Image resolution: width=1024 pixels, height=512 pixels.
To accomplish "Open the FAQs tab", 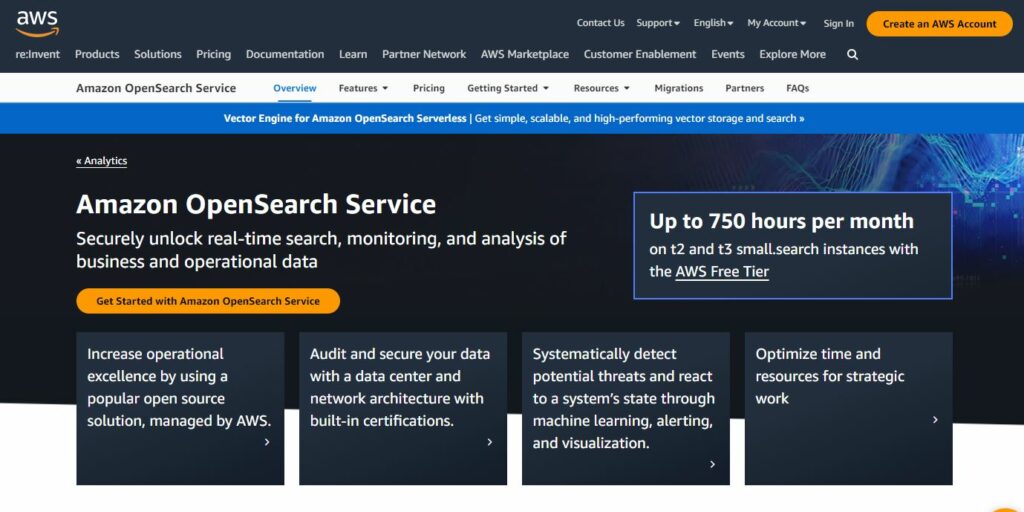I will 797,88.
